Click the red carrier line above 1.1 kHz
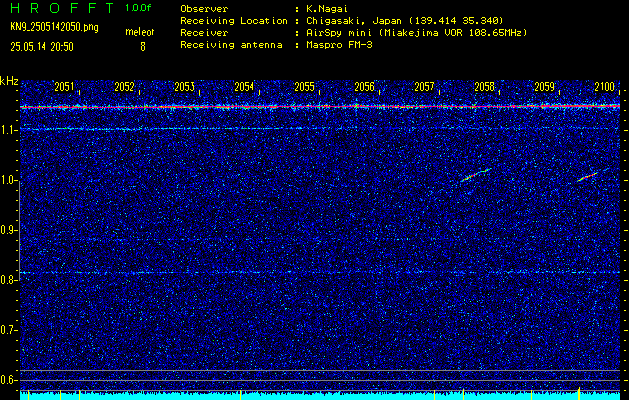629x400 pixels. click(320, 107)
